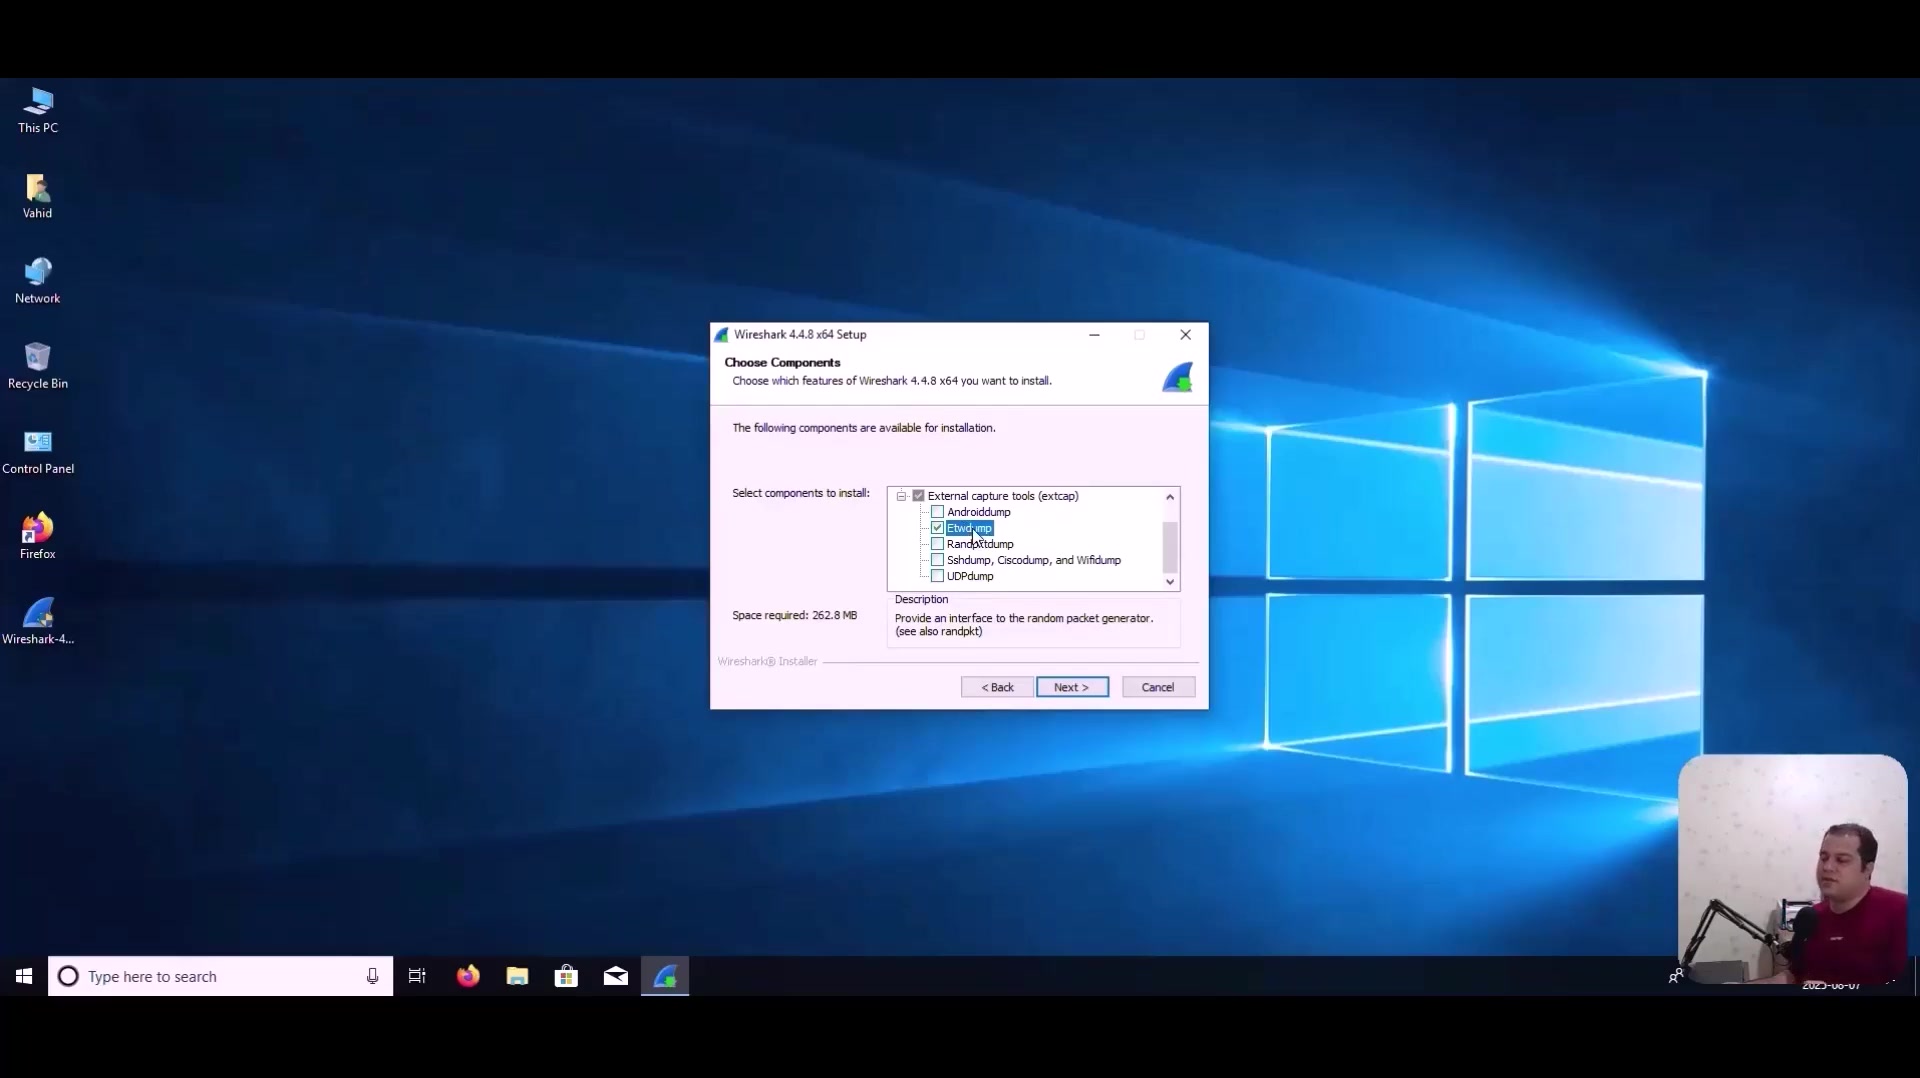Click the Show desktop strip on the taskbar
Screen dimensions: 1920x1078
point(1916,976)
